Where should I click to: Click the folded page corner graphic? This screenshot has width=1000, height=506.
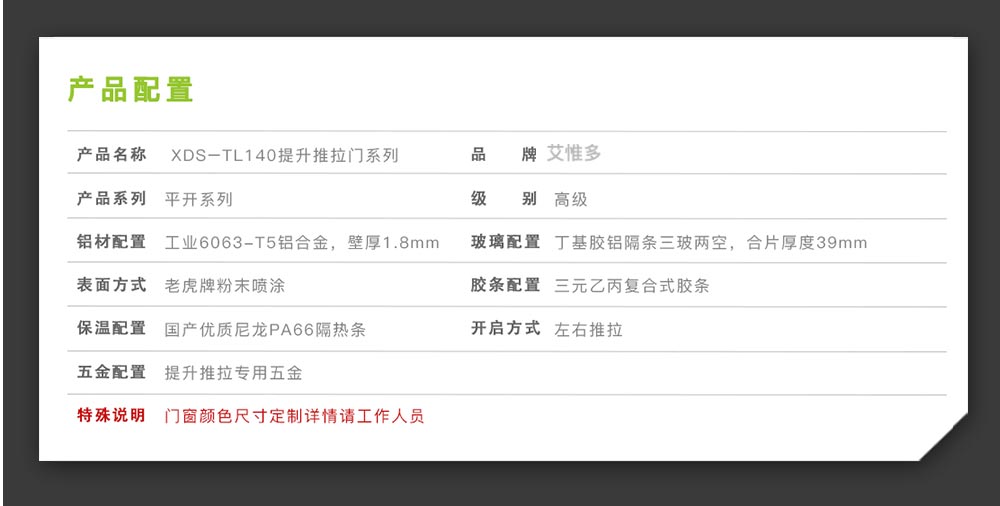click(x=944, y=437)
